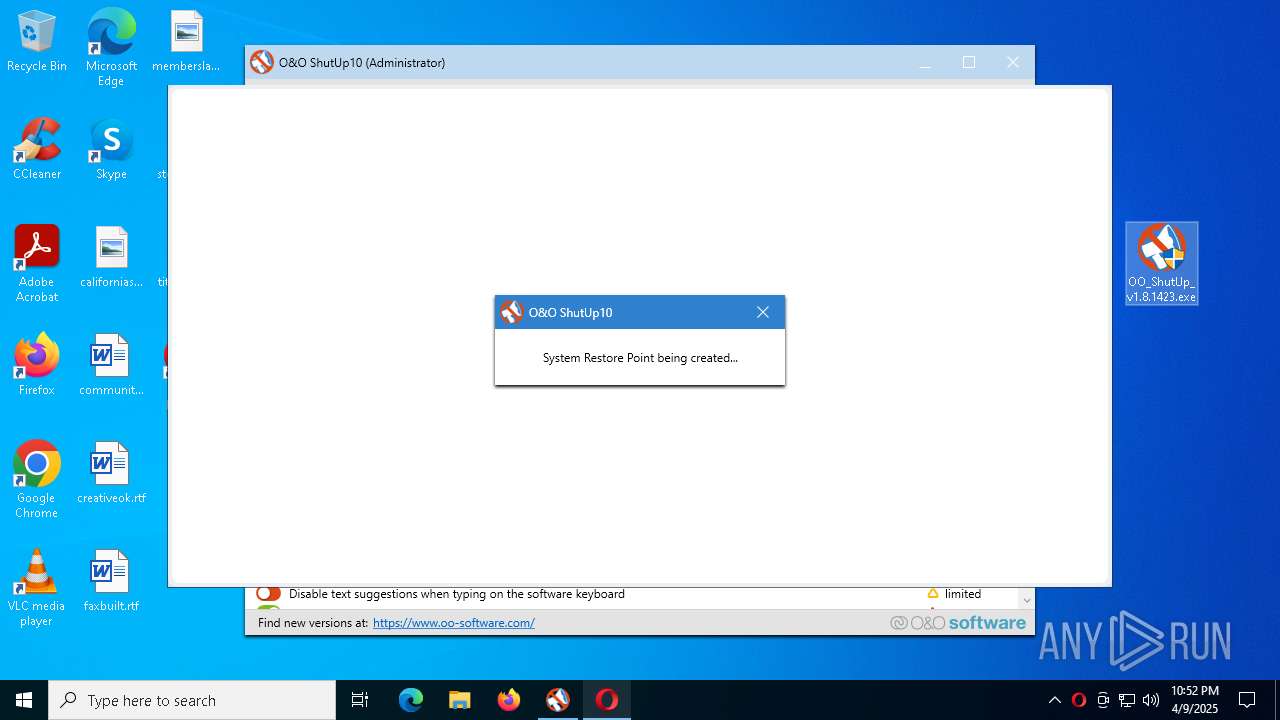Select OO_ShutUp_v1.8.1423.exe on desktop
The width and height of the screenshot is (1280, 720).
[1161, 263]
